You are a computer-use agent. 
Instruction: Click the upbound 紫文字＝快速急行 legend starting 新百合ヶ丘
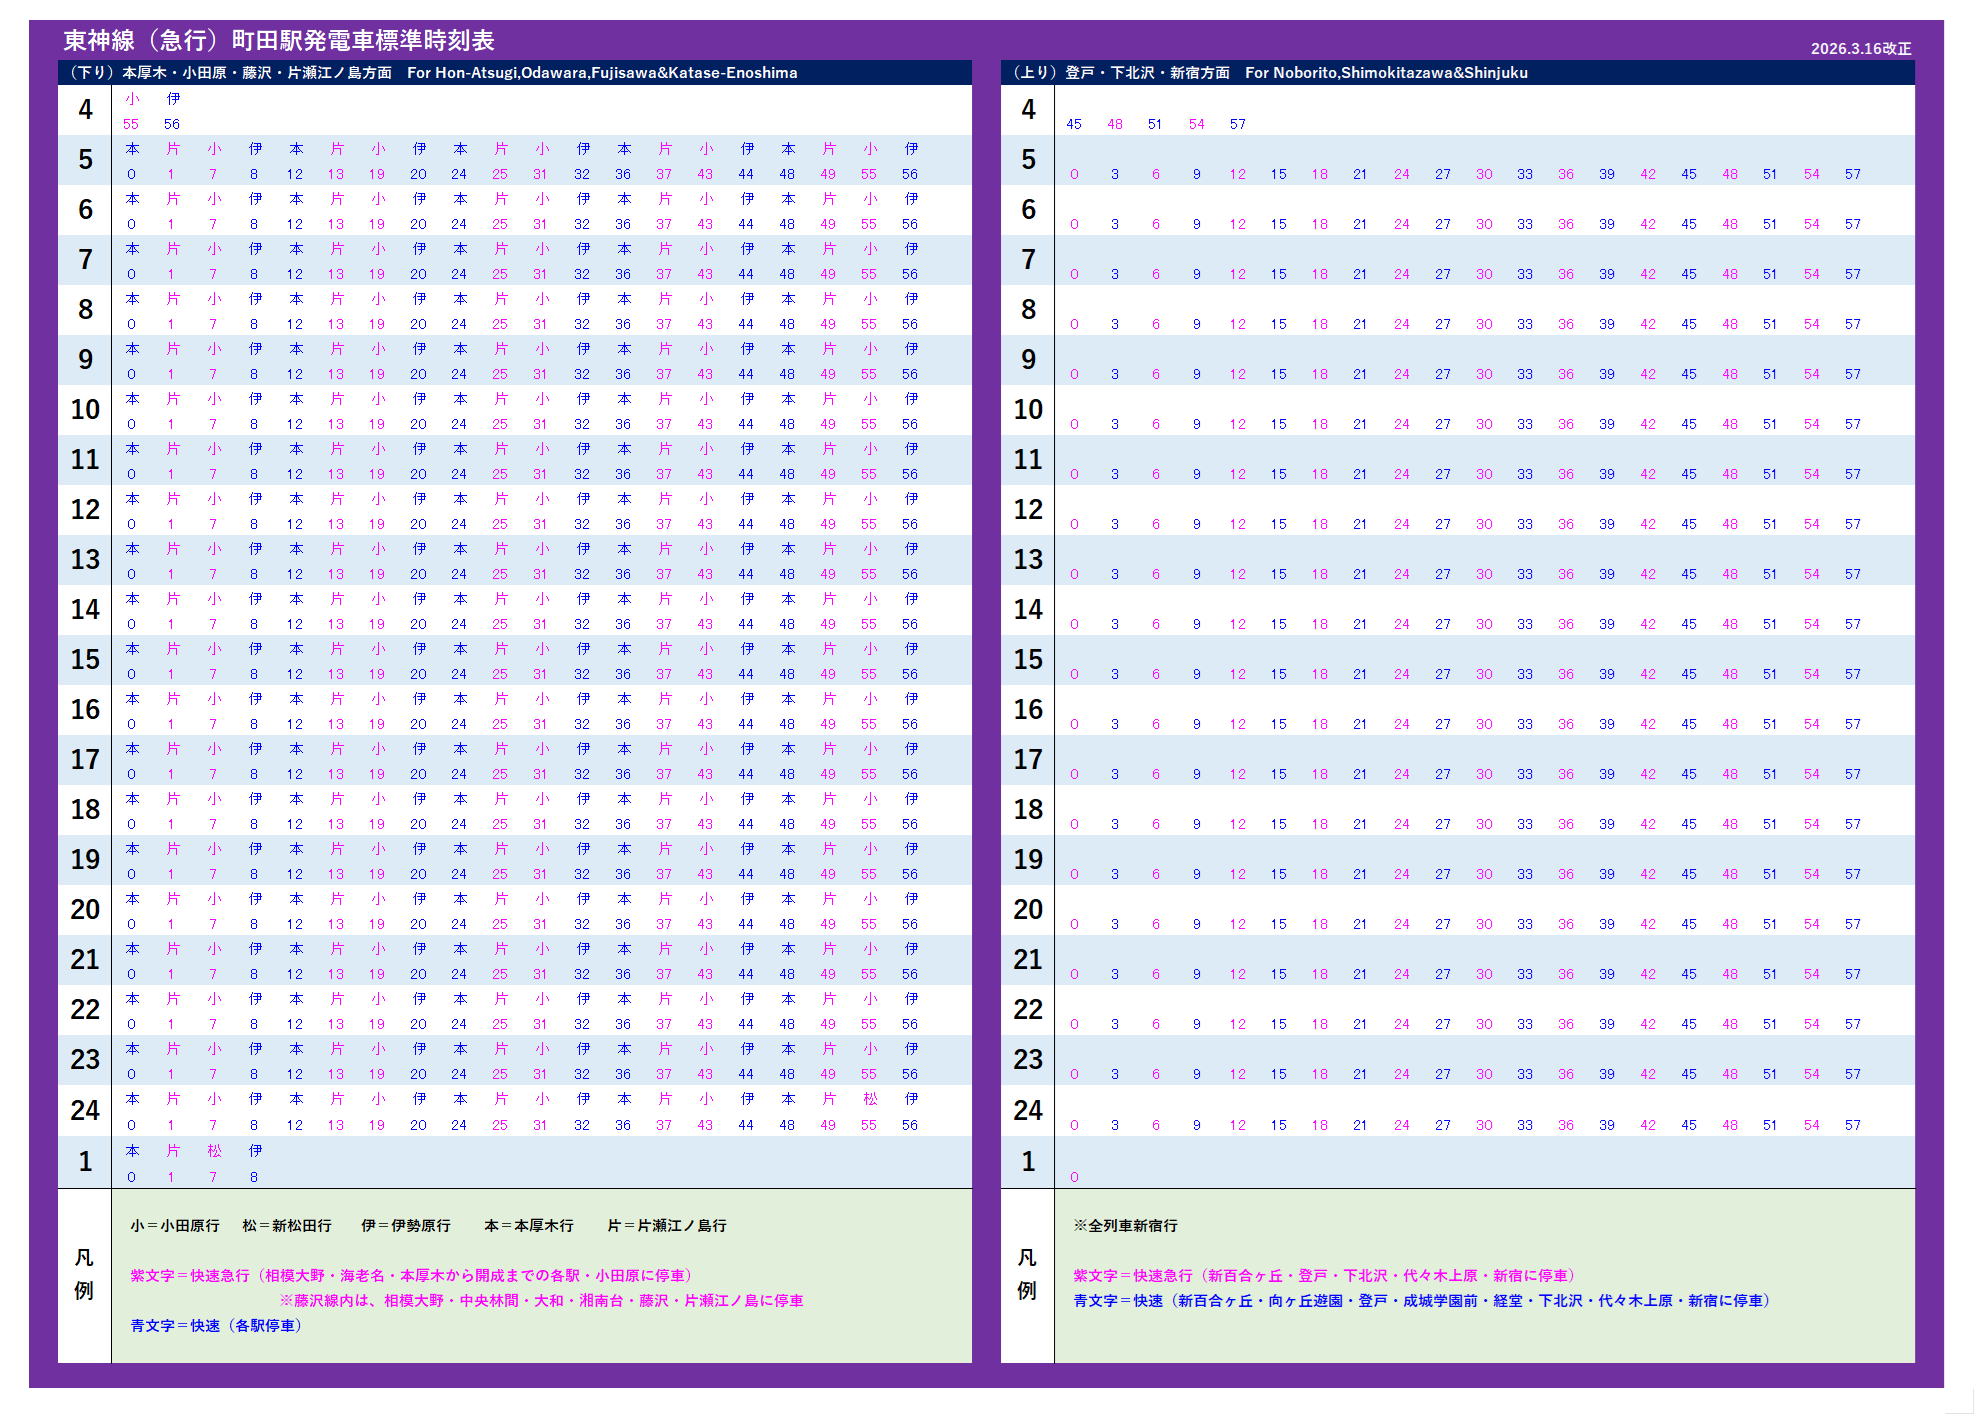1326,1276
